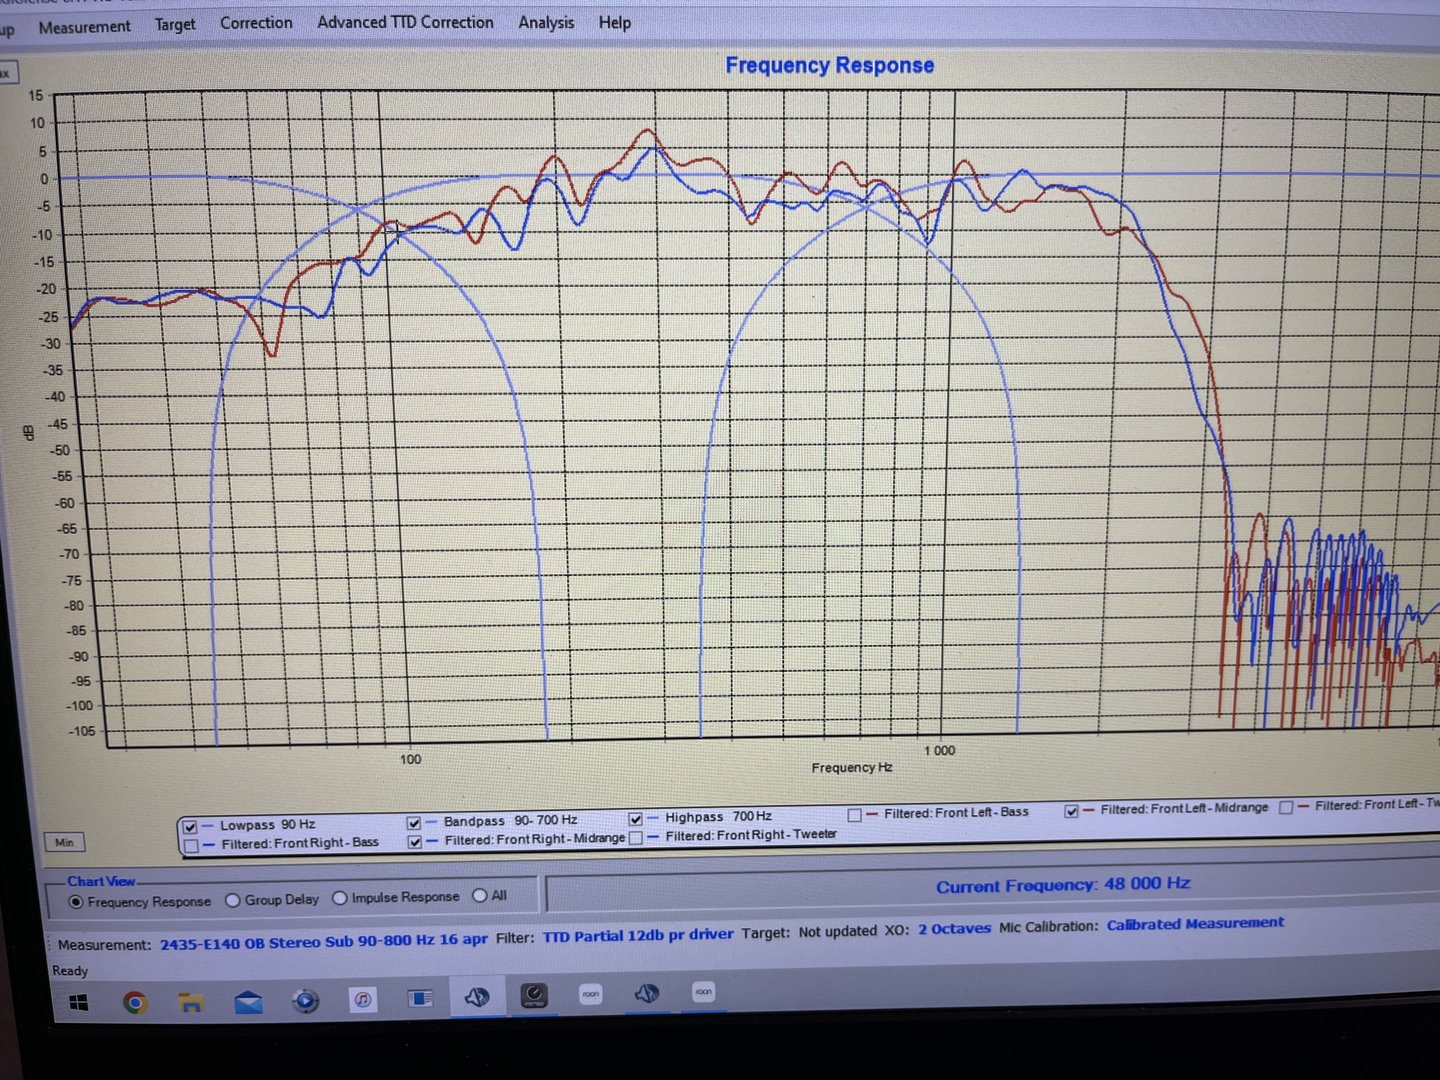This screenshot has height=1080, width=1440.
Task: Check the Filtered: Front Left - Bass box
Action: click(x=854, y=815)
